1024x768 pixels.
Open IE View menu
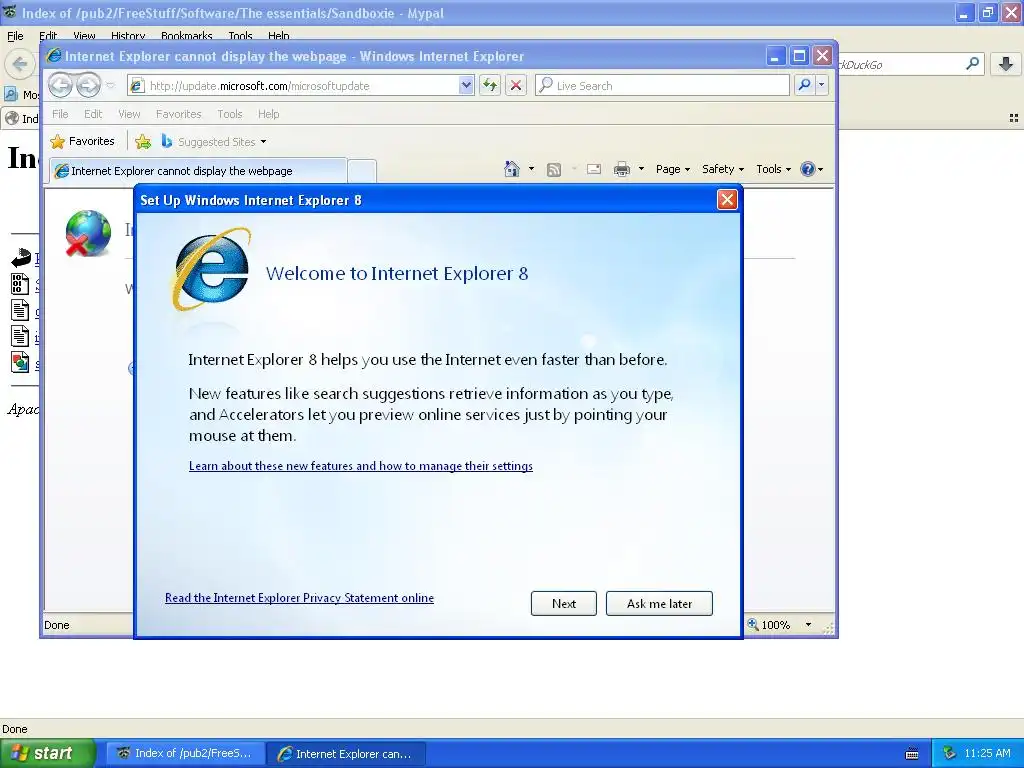coord(129,114)
